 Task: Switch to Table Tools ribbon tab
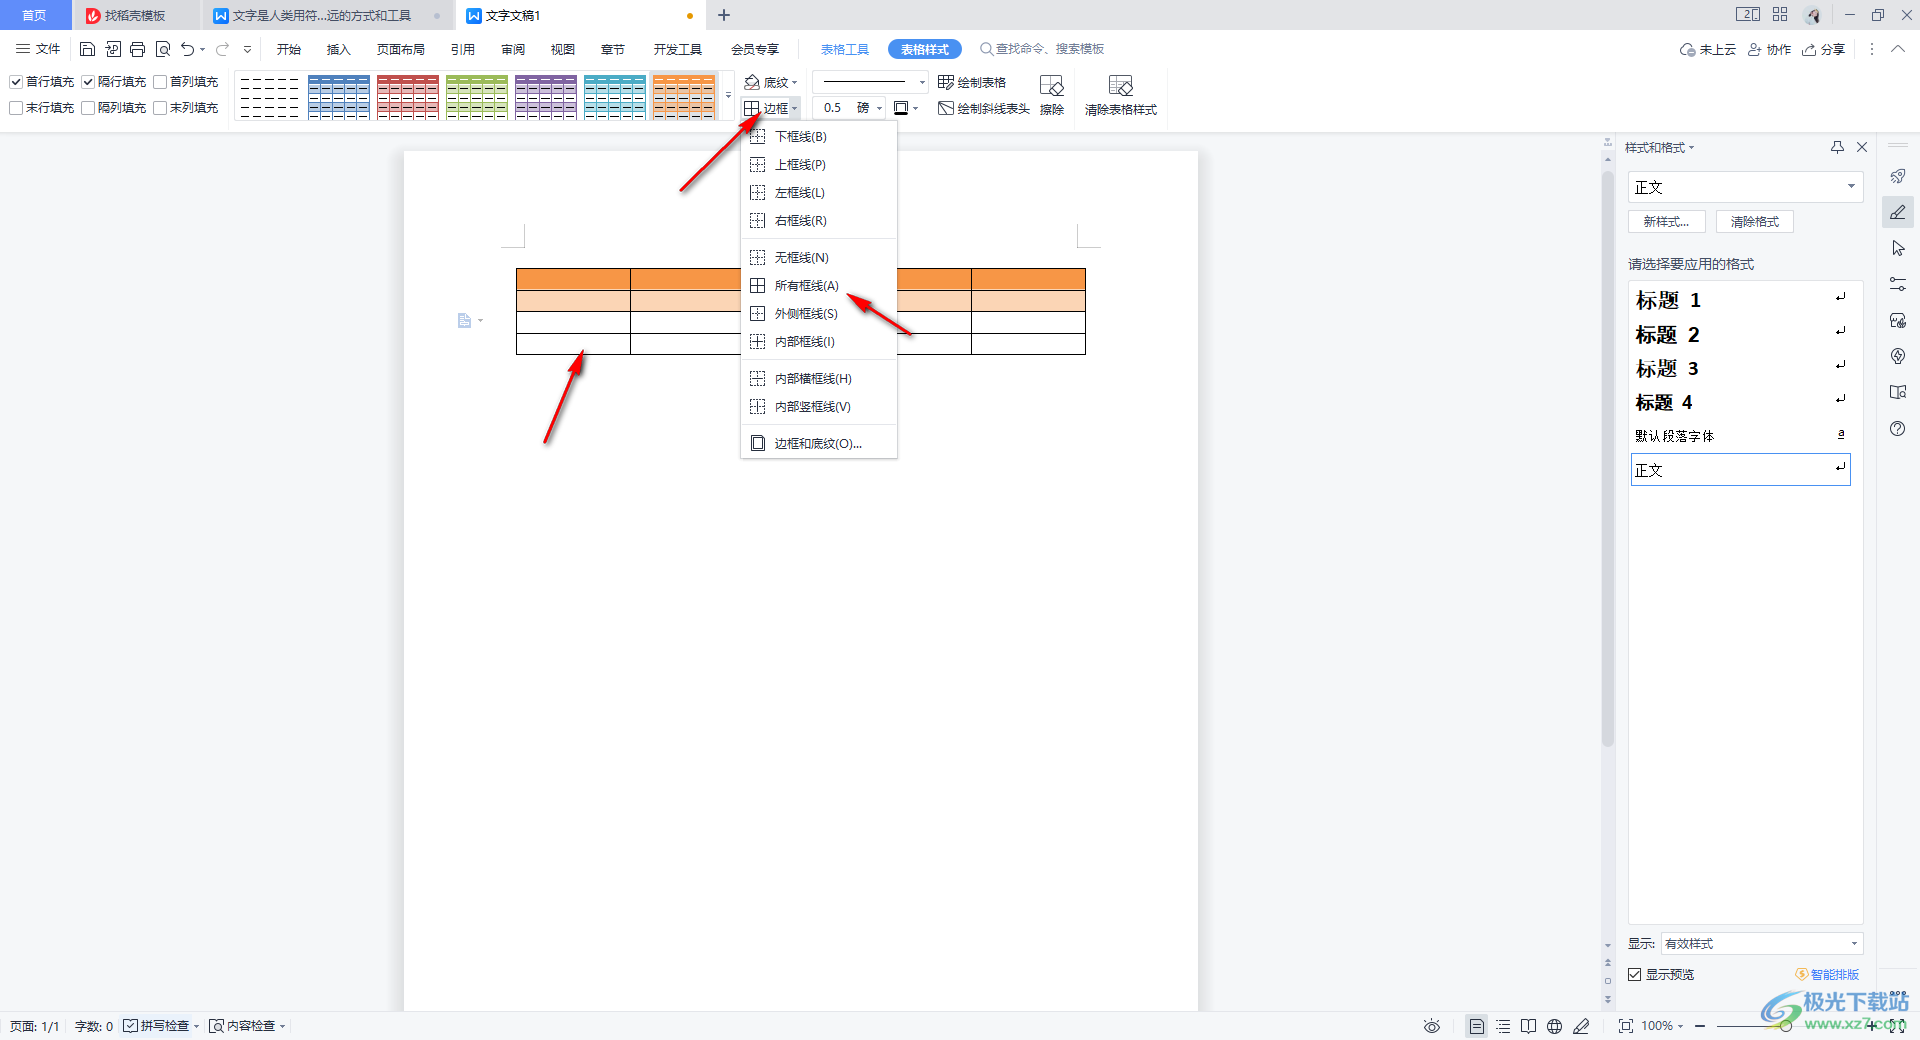click(845, 49)
